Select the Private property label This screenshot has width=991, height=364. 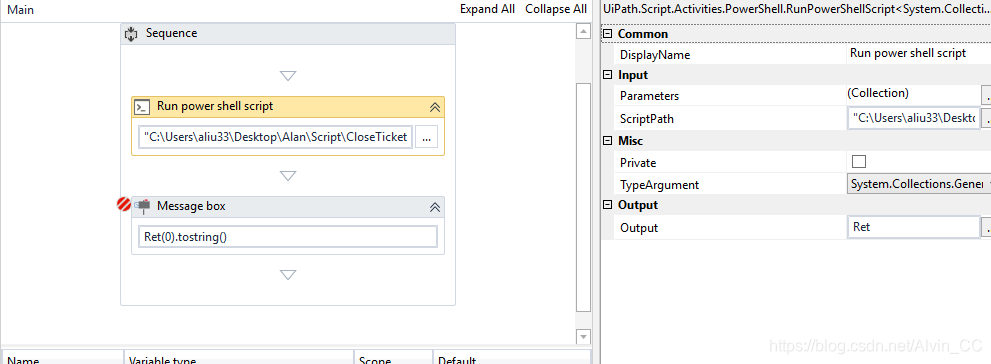coord(638,163)
